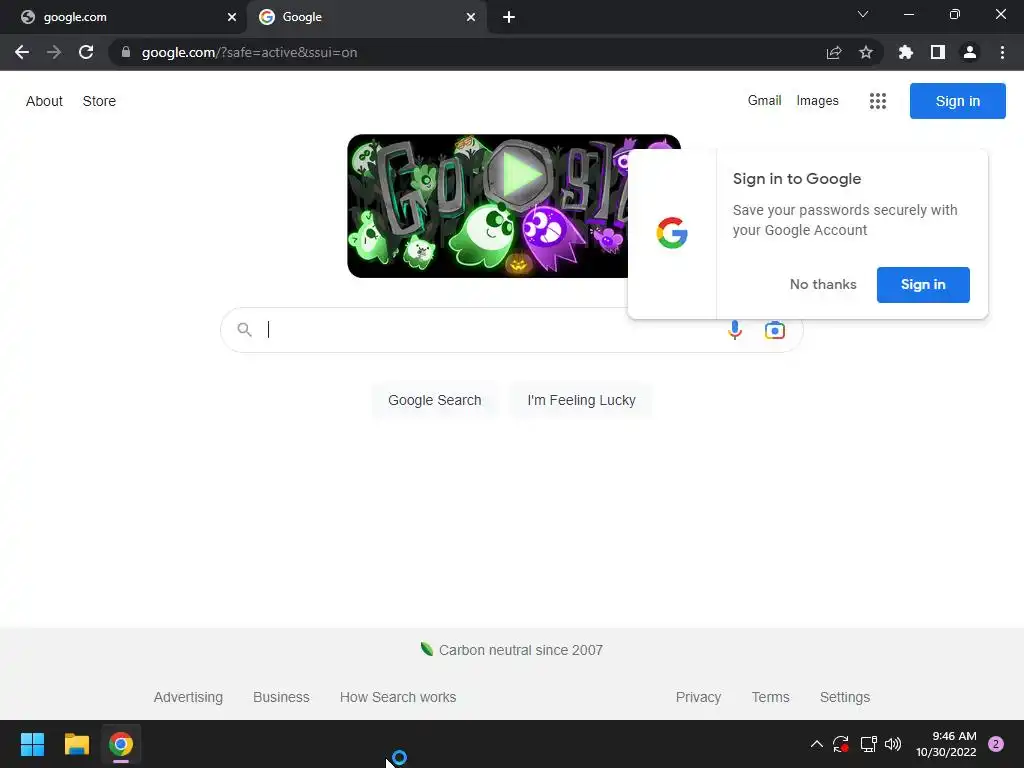Close the google.com tab
This screenshot has height=768, width=1024.
coord(231,17)
